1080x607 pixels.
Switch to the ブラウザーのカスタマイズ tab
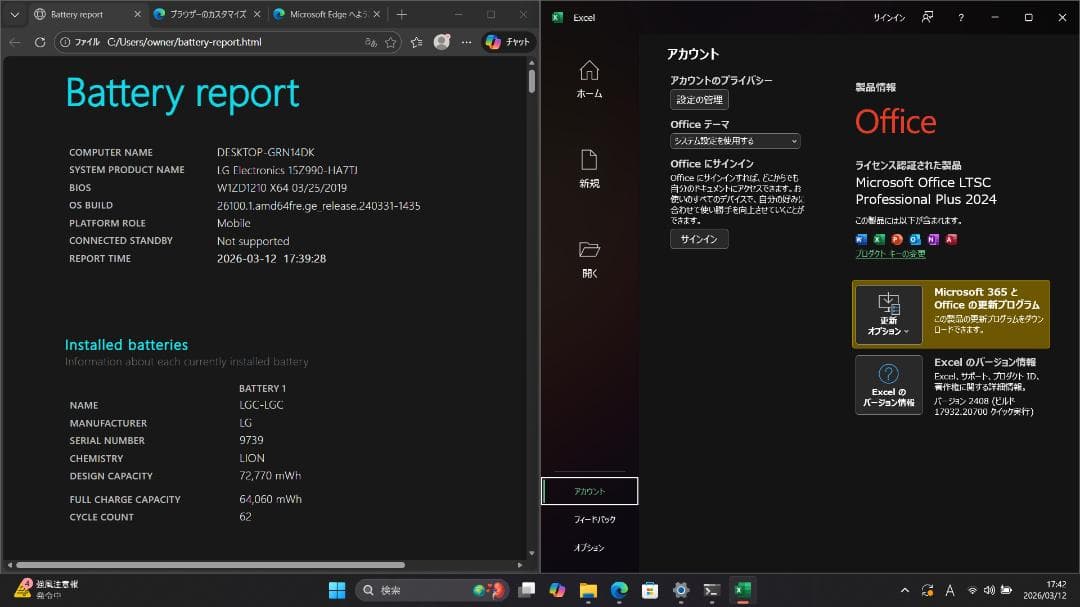pyautogui.click(x=207, y=14)
